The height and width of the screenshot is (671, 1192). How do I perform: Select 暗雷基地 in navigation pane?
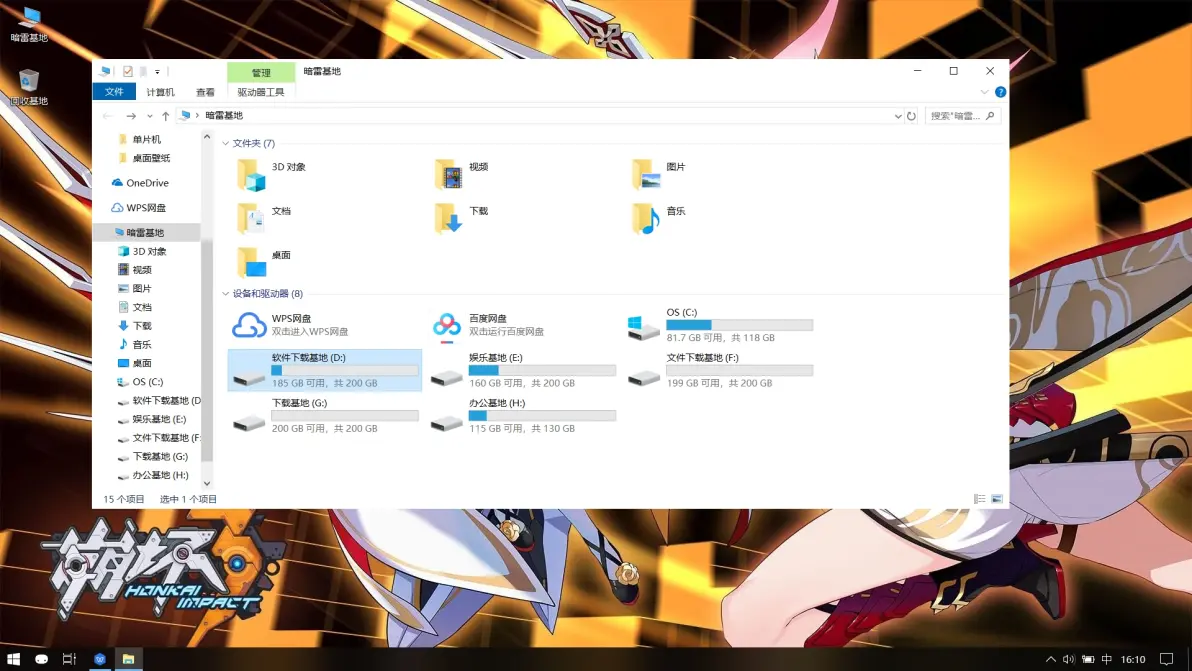coord(146,233)
